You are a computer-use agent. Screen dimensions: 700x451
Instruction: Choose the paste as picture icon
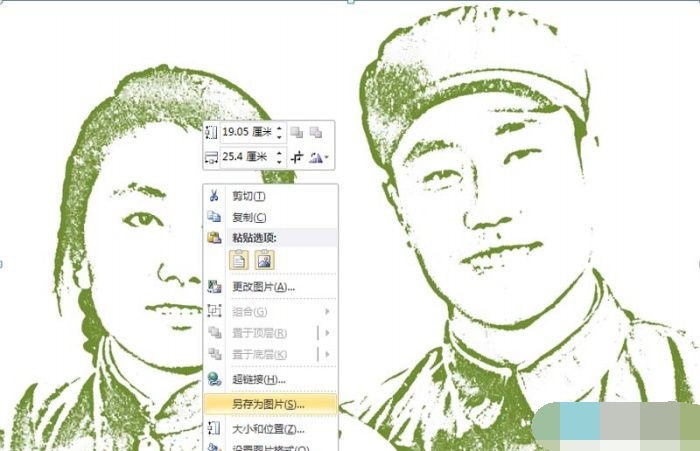(264, 260)
